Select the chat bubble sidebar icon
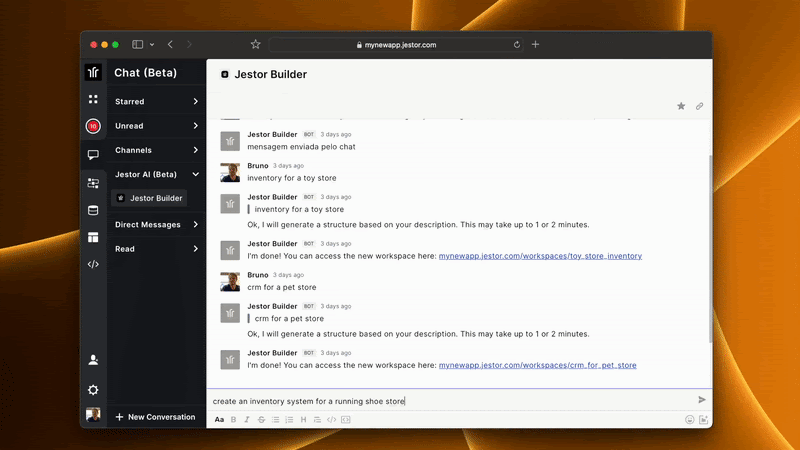 (x=93, y=154)
